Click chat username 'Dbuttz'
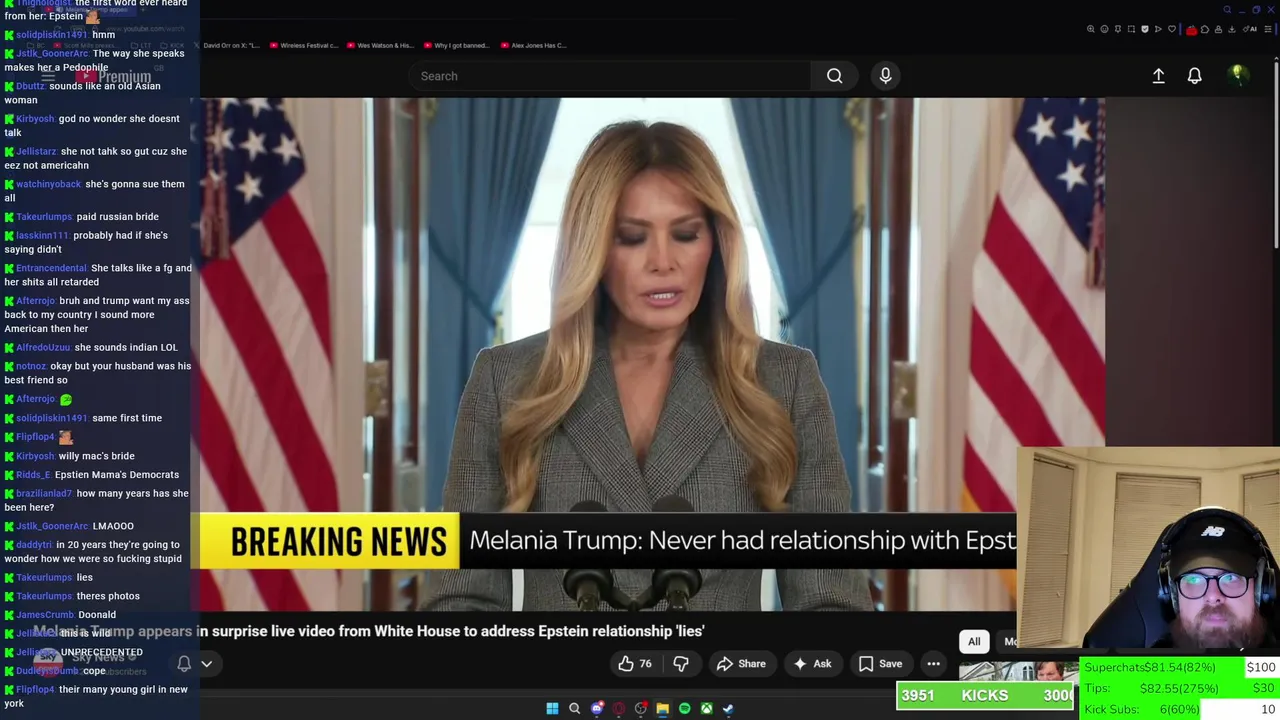The width and height of the screenshot is (1280, 720). [30, 86]
